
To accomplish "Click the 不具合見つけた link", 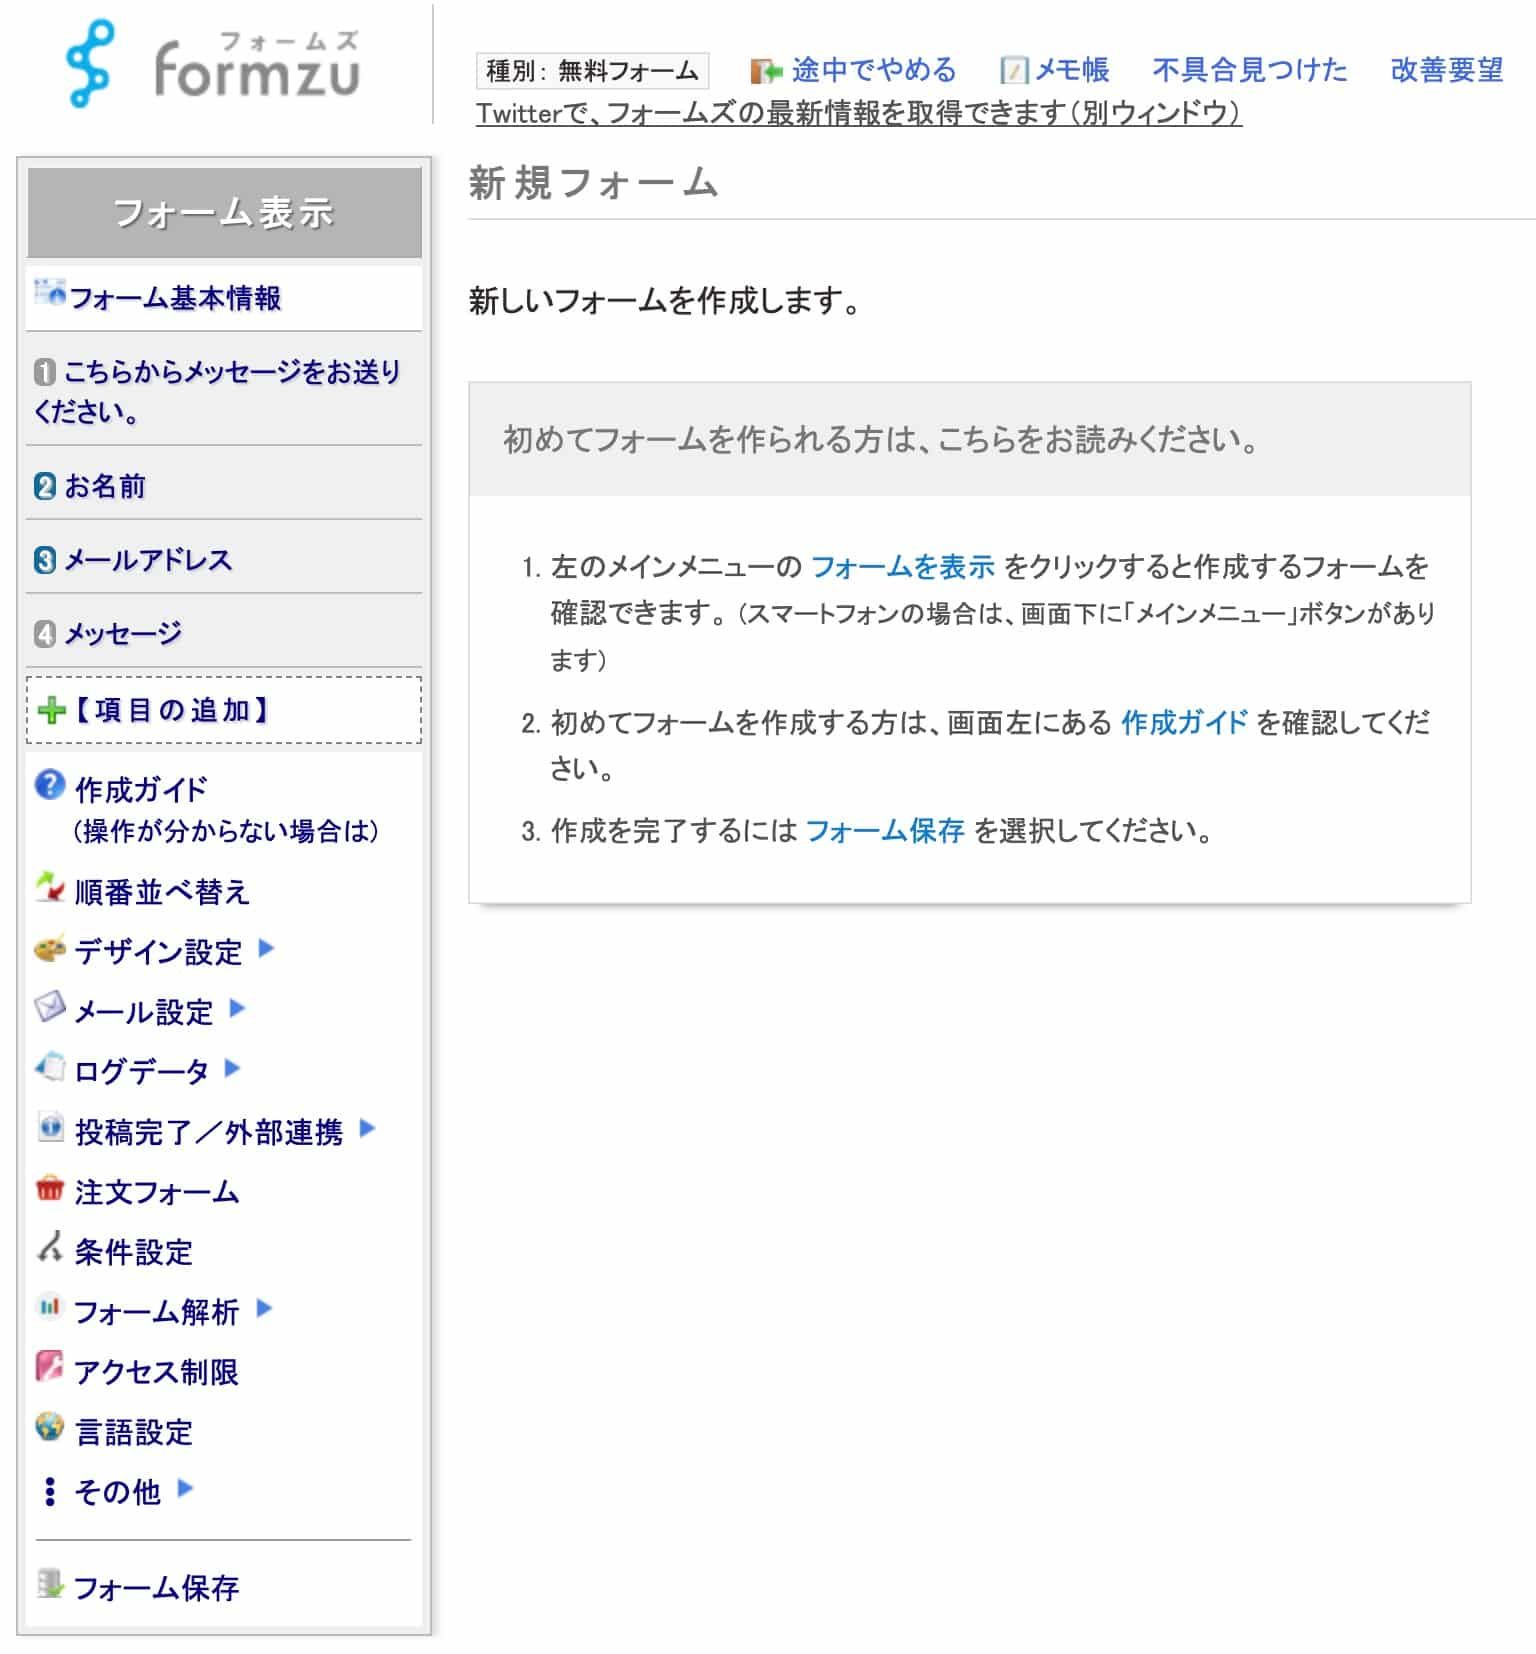I will tap(1250, 70).
